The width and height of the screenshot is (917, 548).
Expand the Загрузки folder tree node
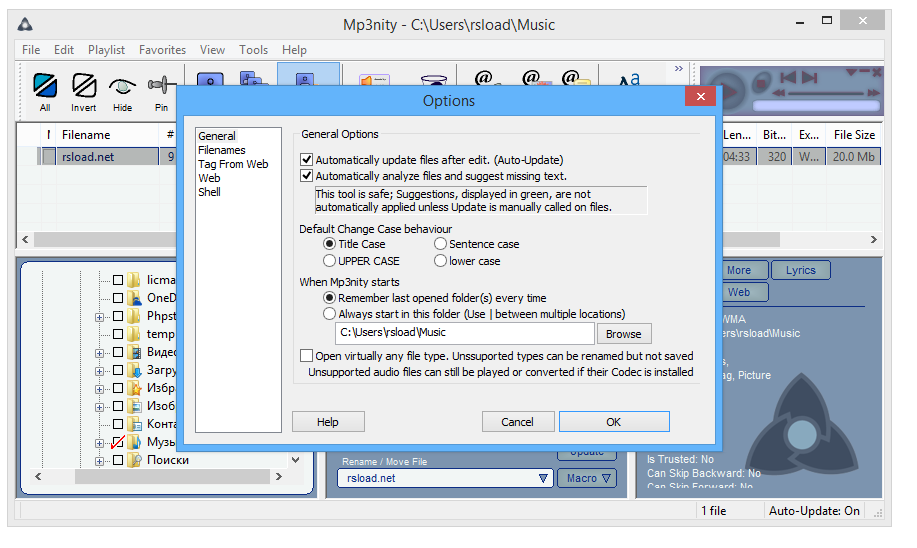pos(99,371)
